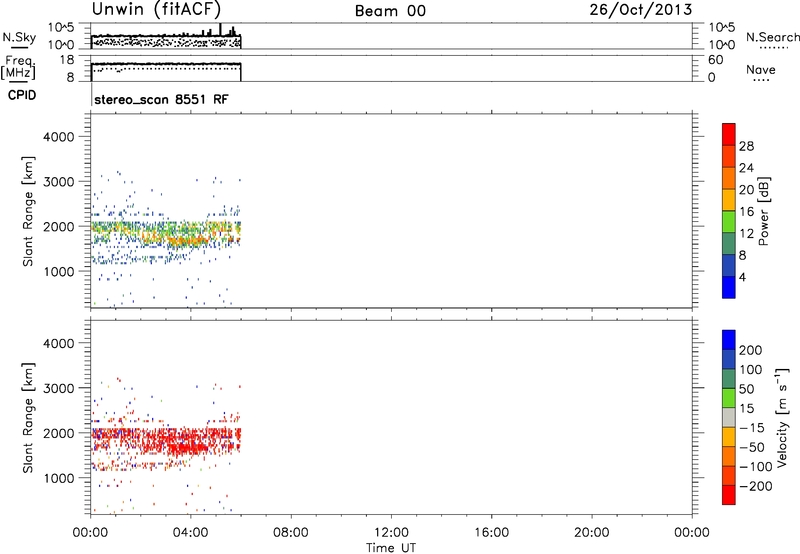The image size is (800, 554).
Task: Click the "Velocity [m s⁻¹]" colorbar label
Action: (x=781, y=418)
